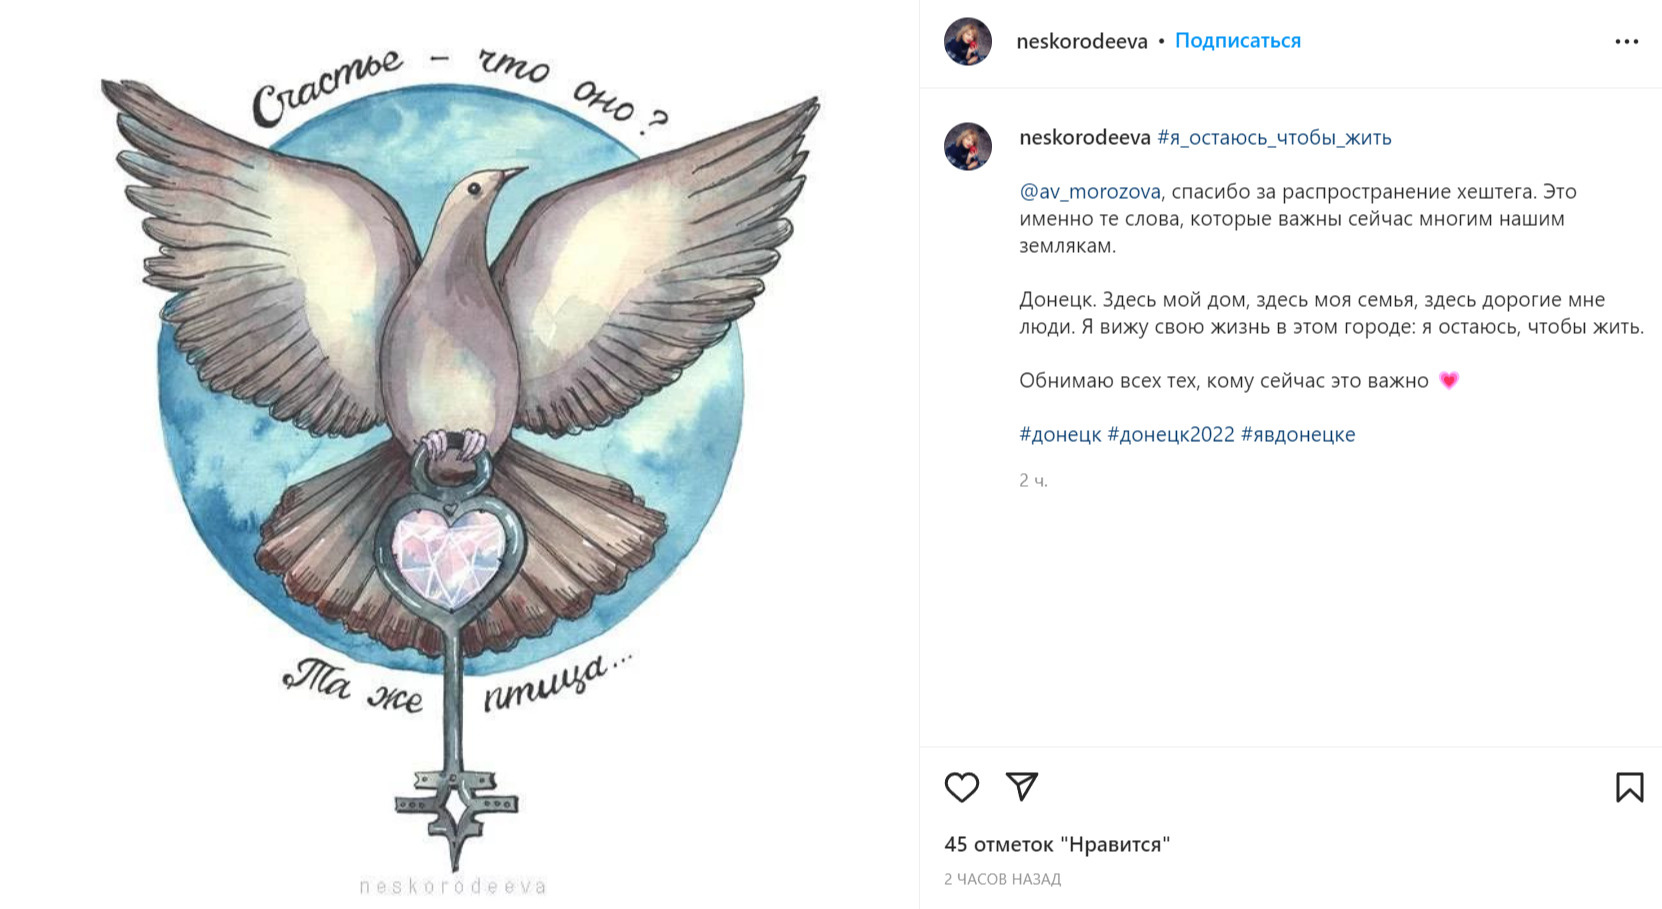
Task: Click the '2 ЧАСОВ НАЗАД' post timestamp
Action: coord(1002,879)
